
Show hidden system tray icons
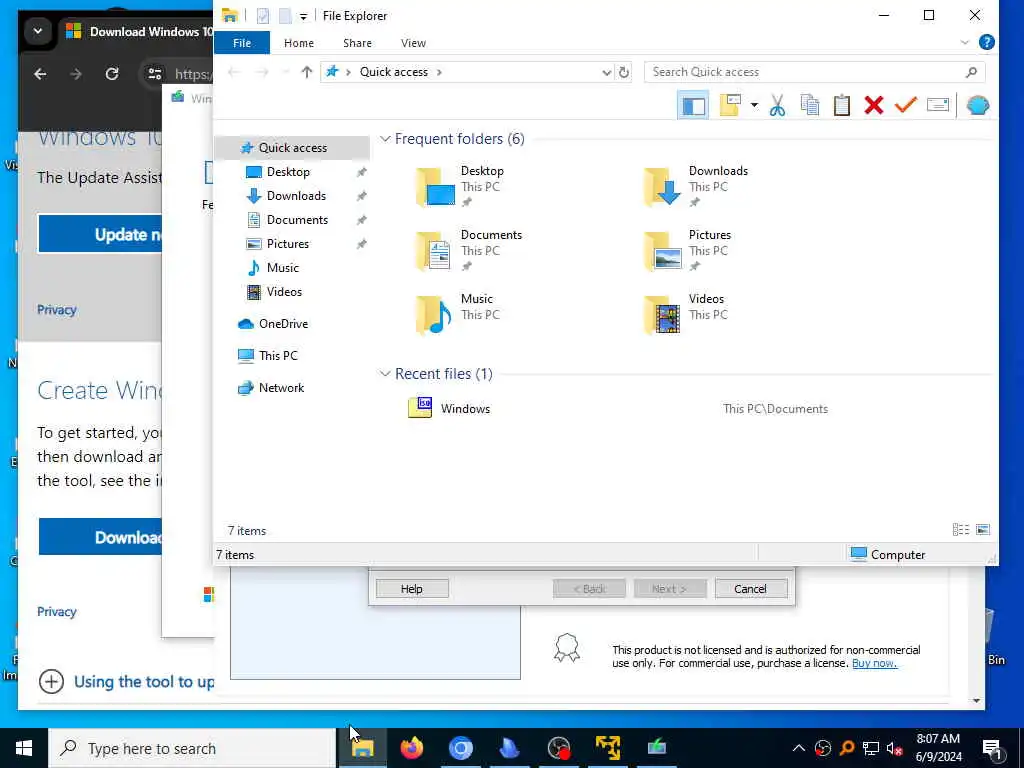[x=798, y=748]
